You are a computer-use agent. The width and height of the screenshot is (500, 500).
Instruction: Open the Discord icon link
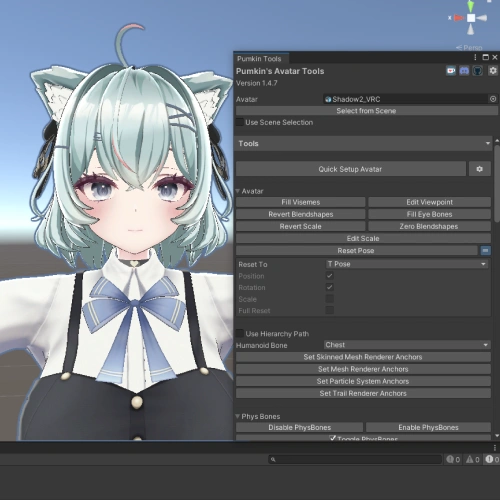464,71
